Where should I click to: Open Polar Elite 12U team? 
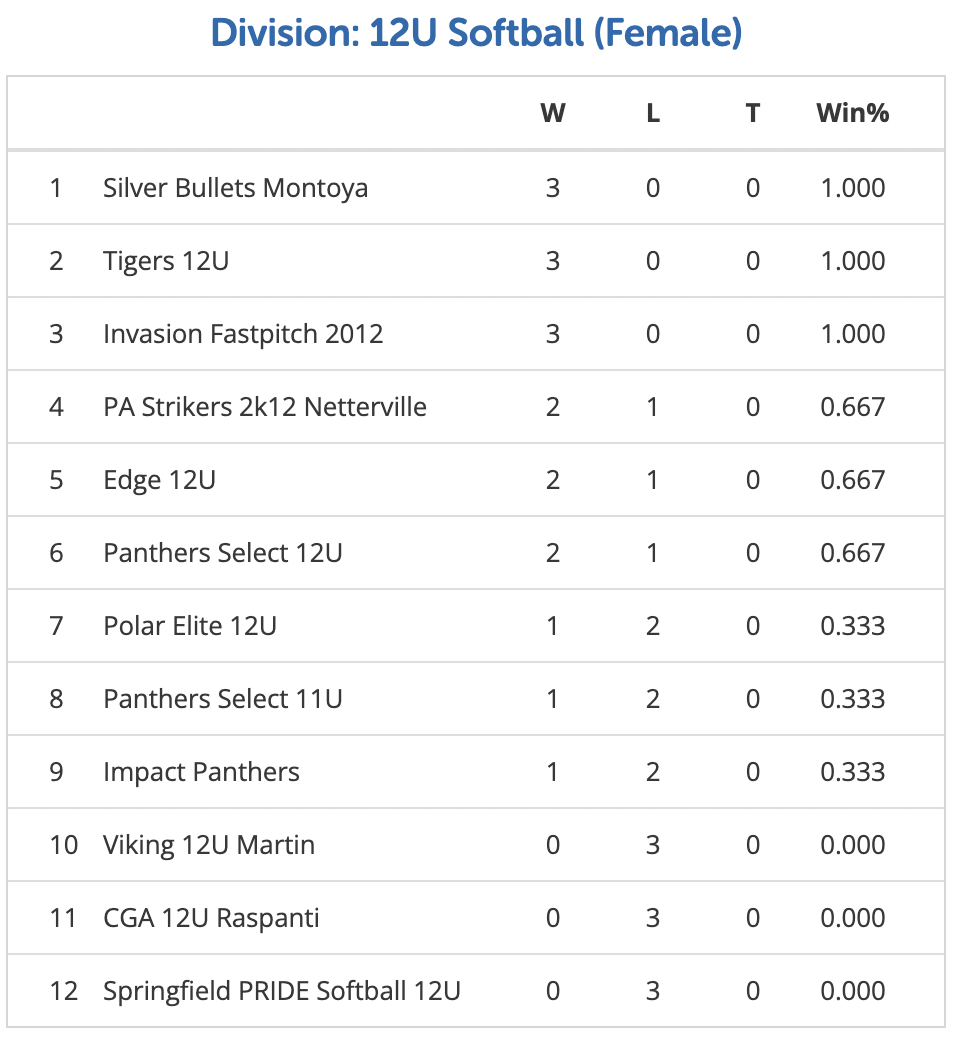click(190, 626)
